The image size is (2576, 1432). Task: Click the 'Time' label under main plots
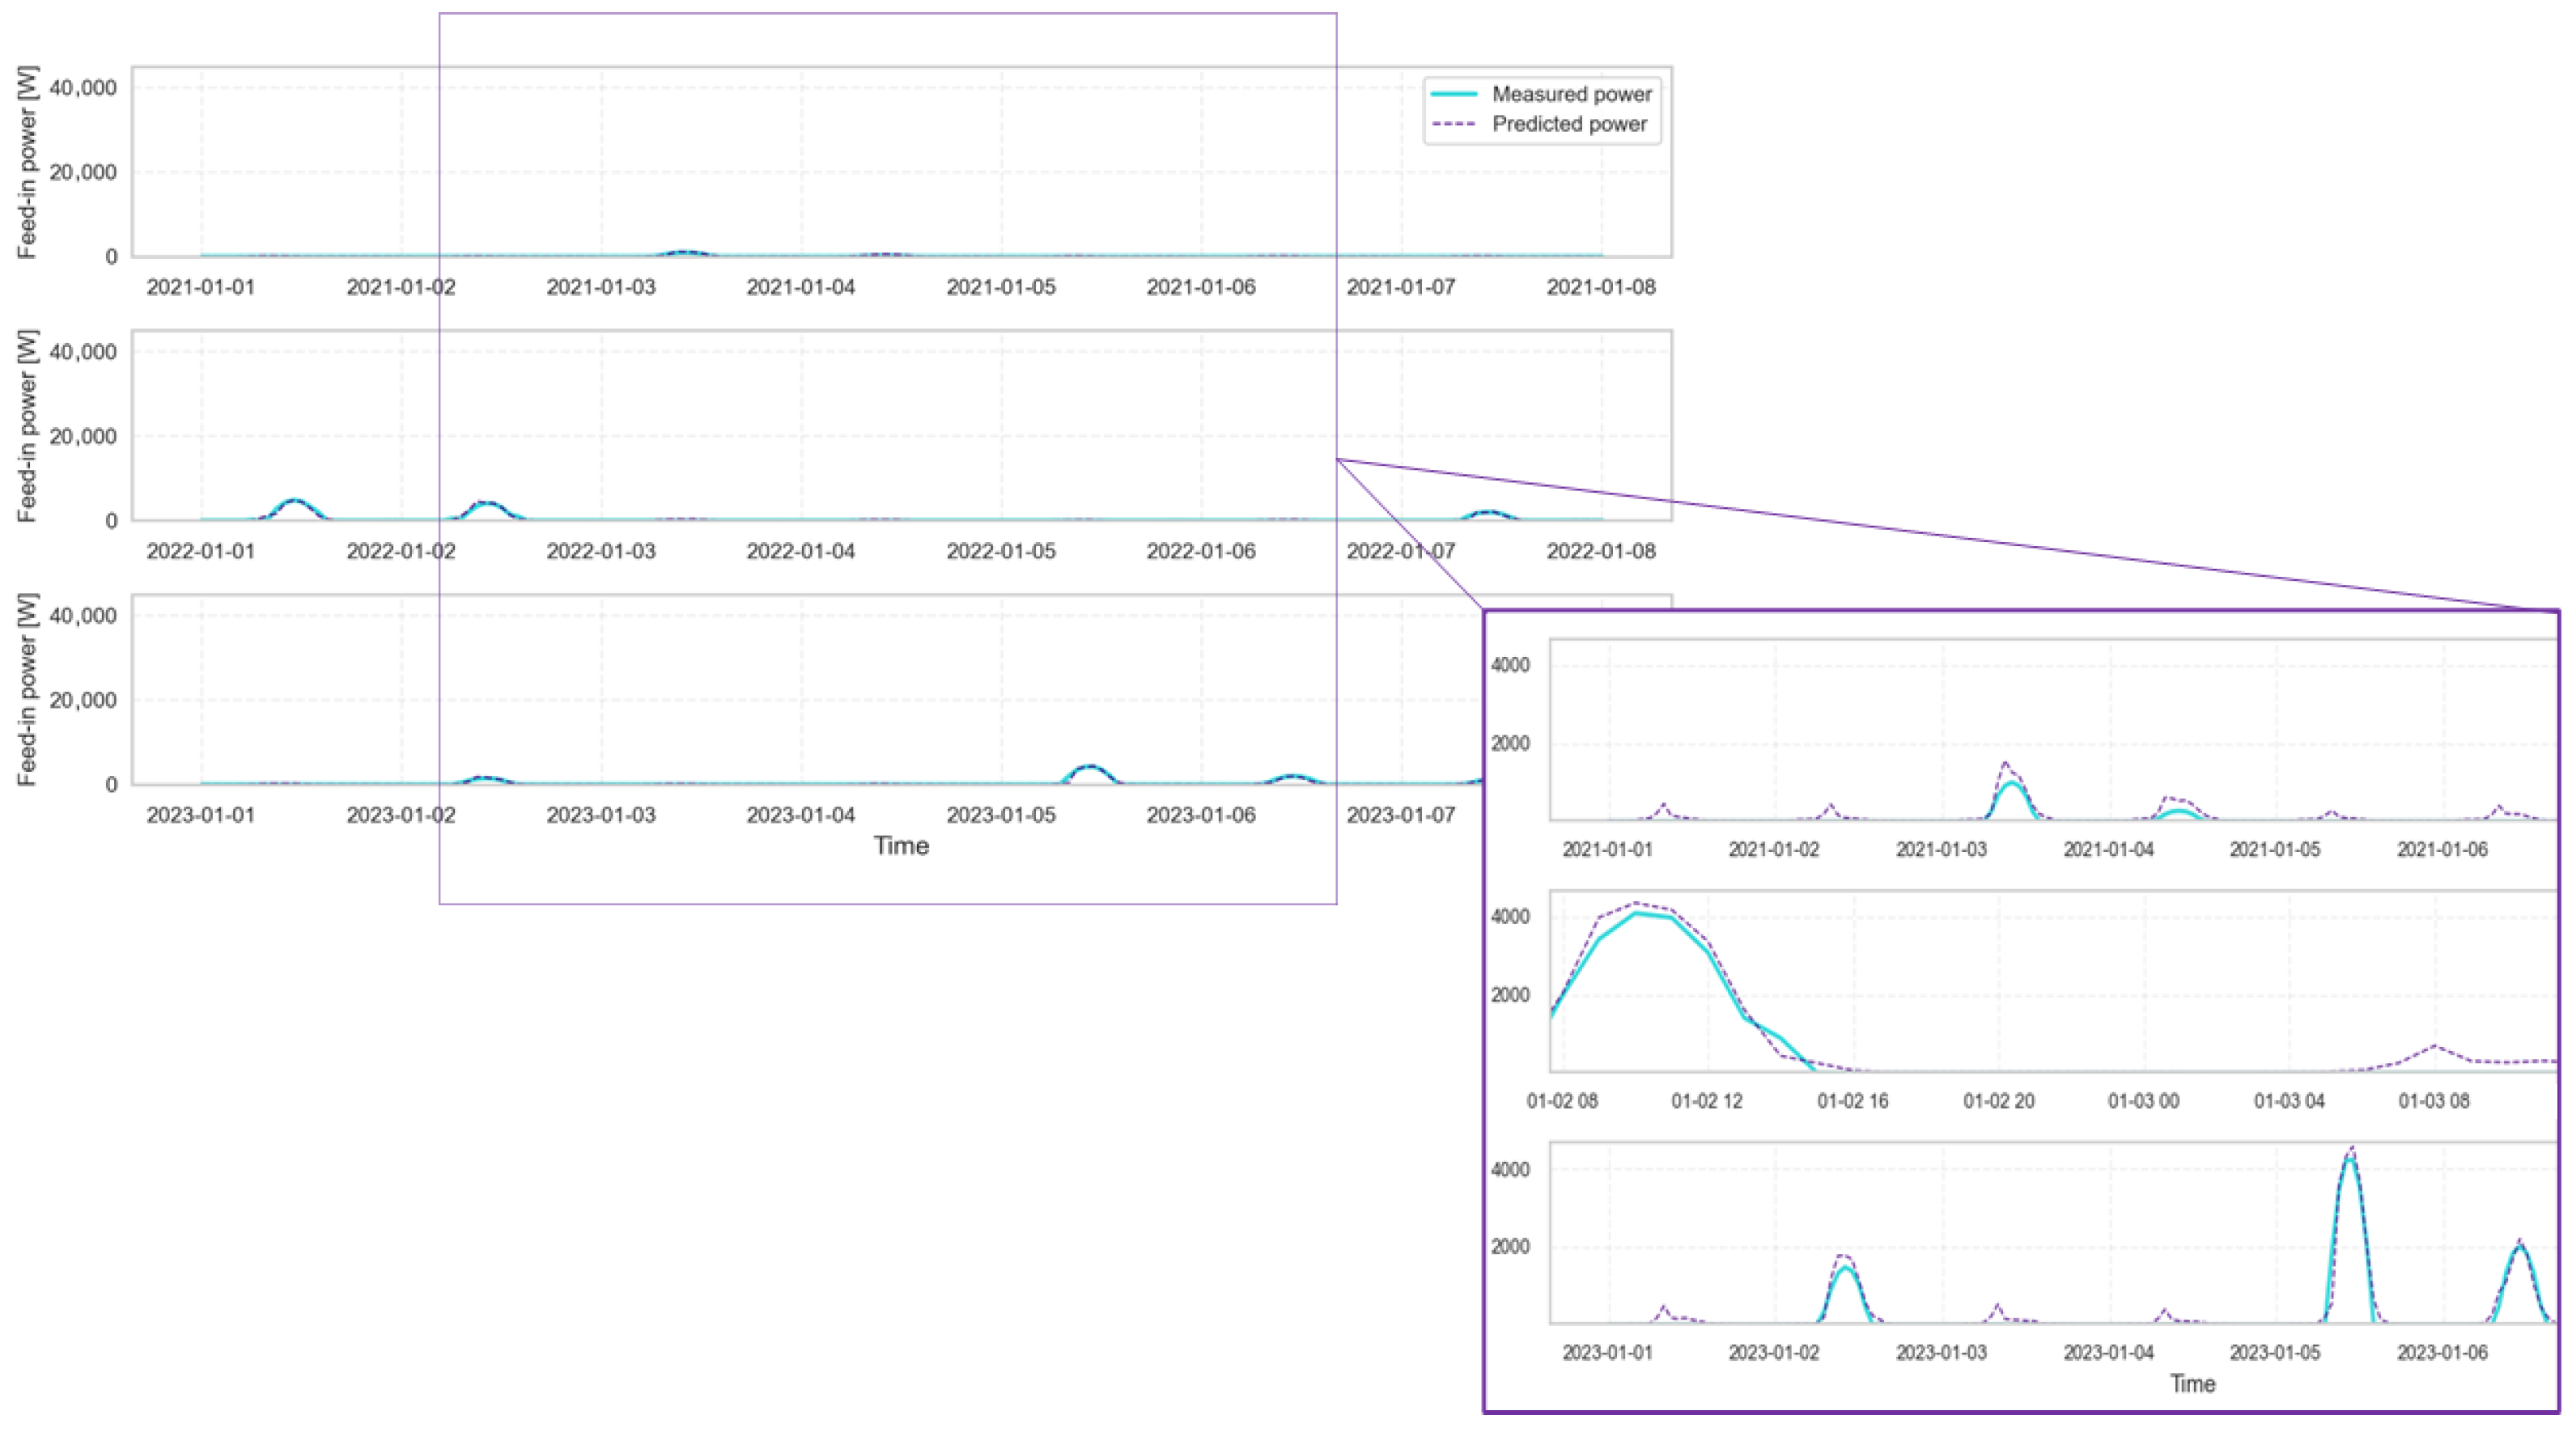pyautogui.click(x=901, y=846)
